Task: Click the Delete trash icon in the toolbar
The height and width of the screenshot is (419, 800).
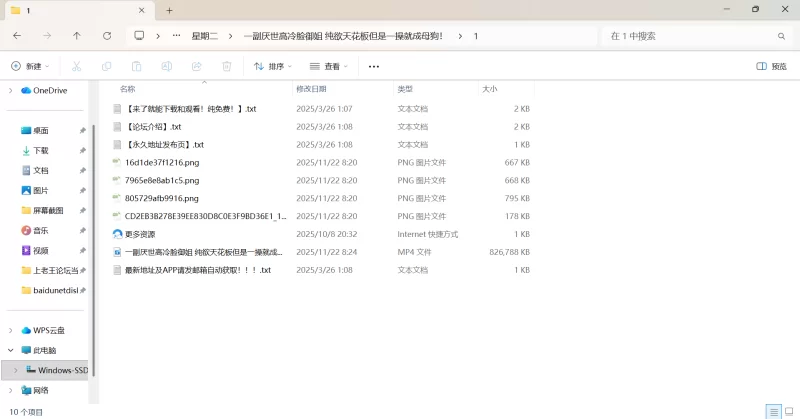Action: (227, 66)
